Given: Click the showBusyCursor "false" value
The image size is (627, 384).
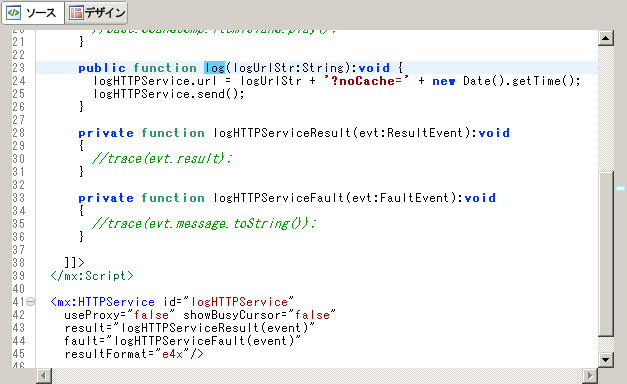Looking at the screenshot, I should tap(312, 315).
